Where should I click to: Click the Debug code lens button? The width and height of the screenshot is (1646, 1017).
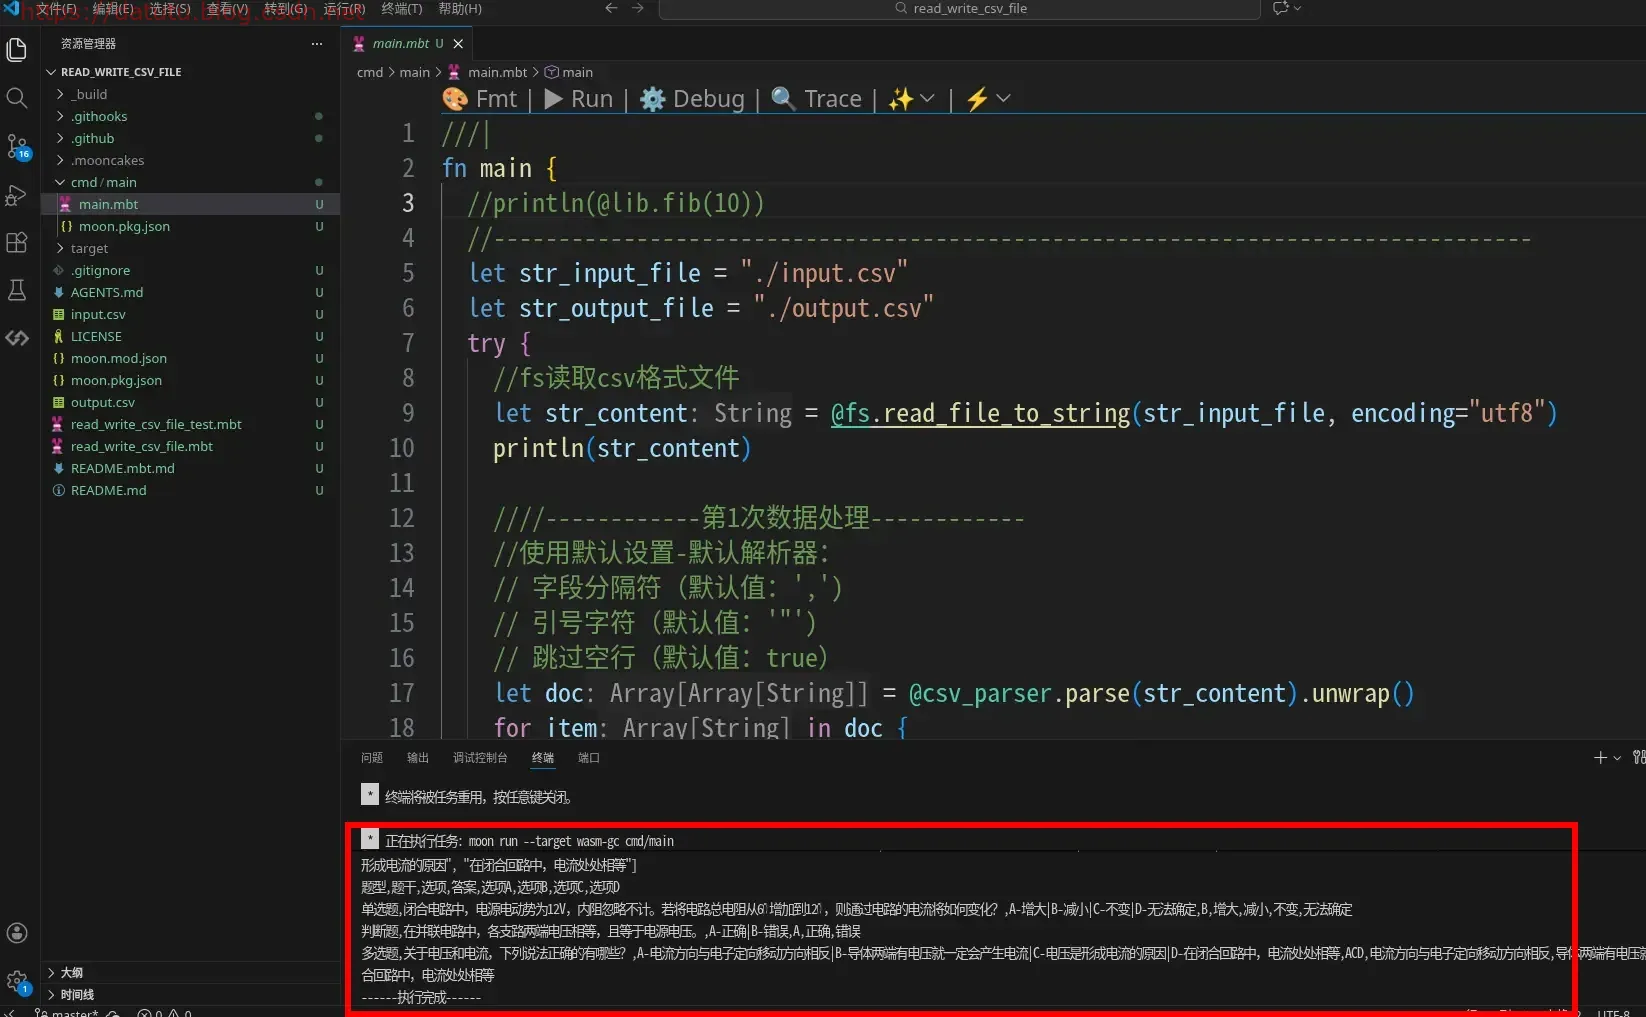tap(693, 99)
